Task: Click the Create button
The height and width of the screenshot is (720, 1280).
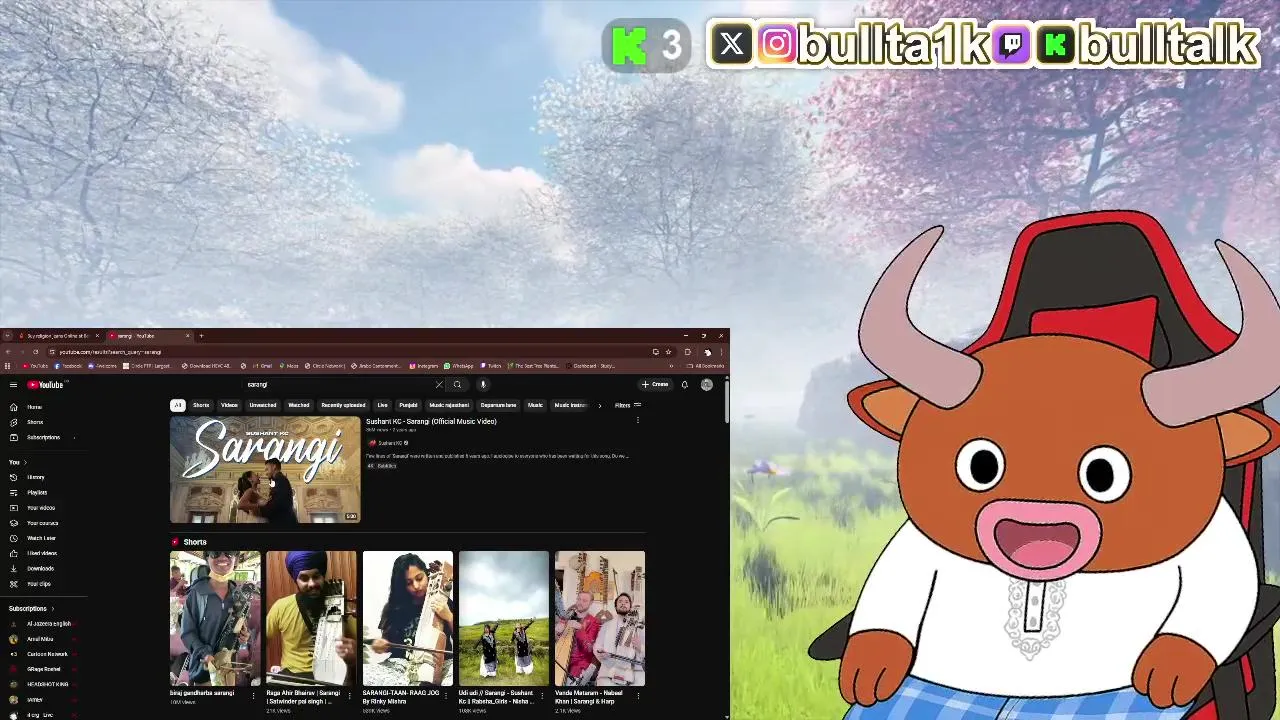Action: pos(655,385)
